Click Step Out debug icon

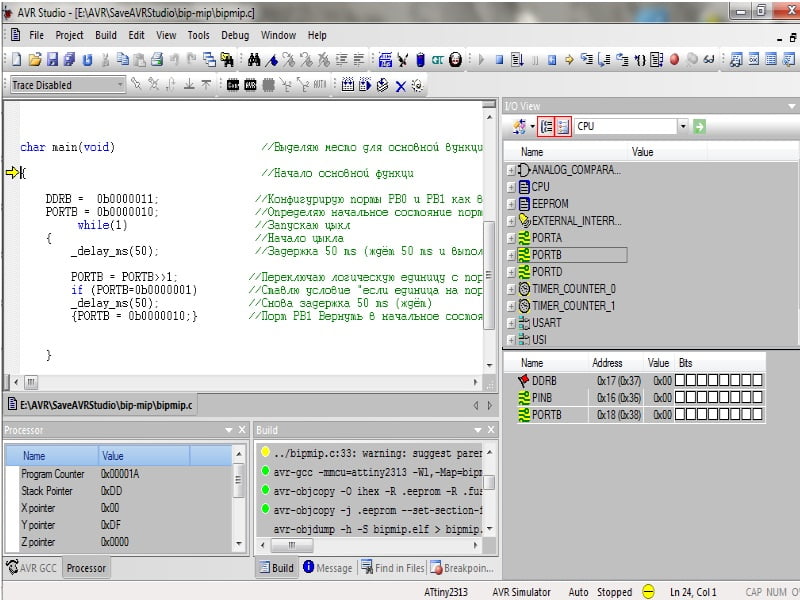(x=622, y=60)
